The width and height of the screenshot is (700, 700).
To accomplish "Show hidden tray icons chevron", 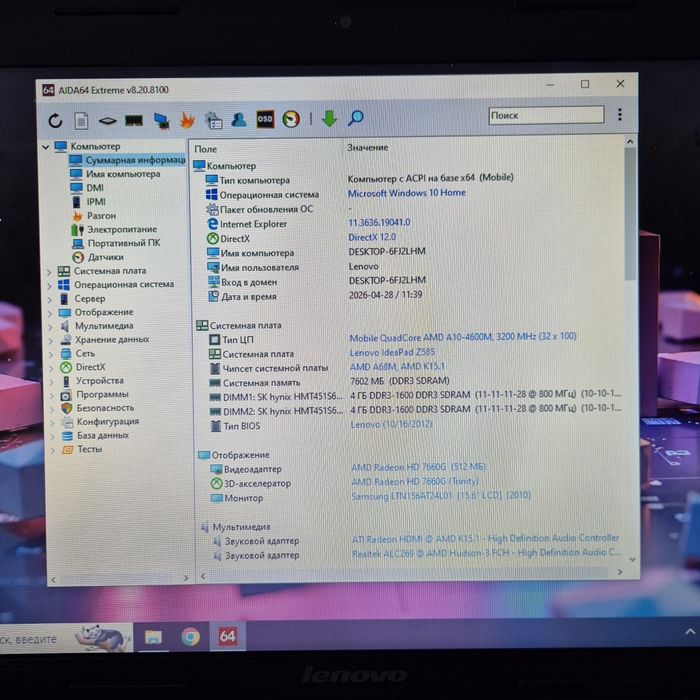I will pos(690,632).
